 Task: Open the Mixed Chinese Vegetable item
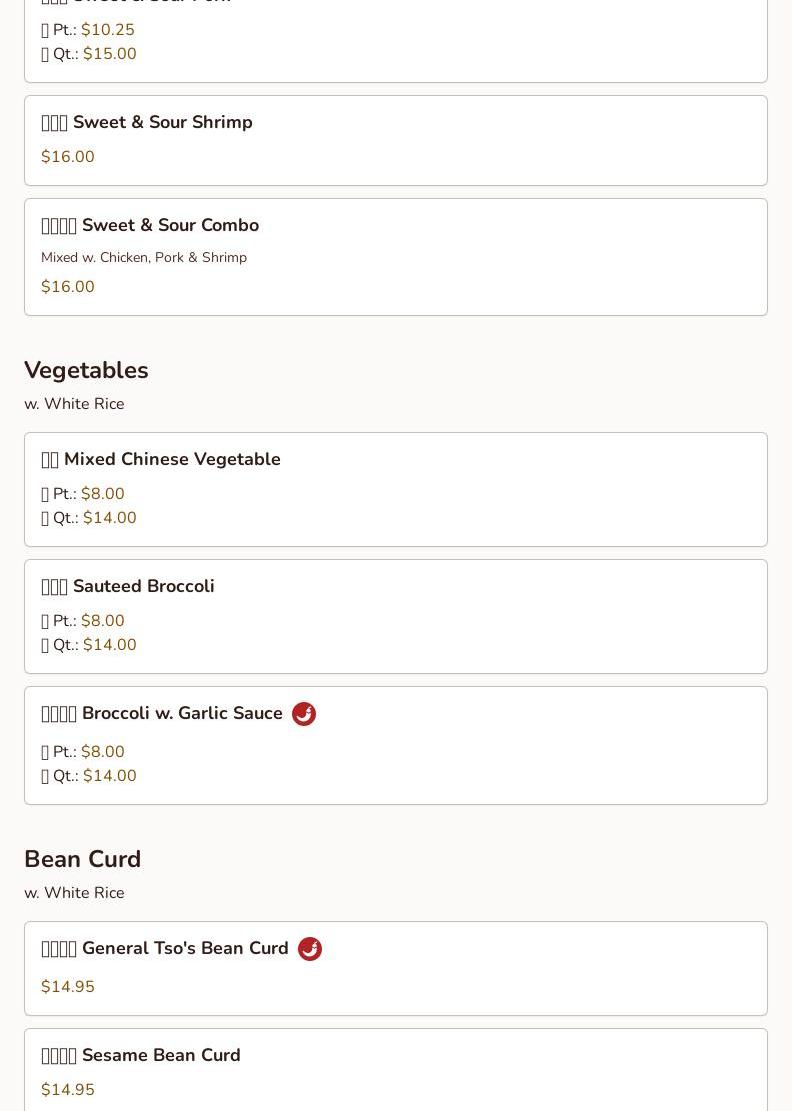396,490
